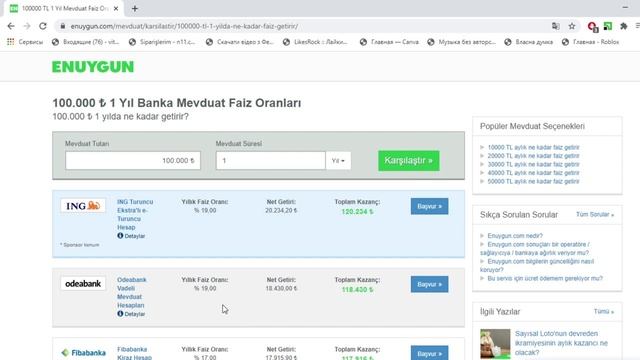Open the Sayısal Loto article thumbnail
This screenshot has height=360, width=640.
tap(495, 344)
